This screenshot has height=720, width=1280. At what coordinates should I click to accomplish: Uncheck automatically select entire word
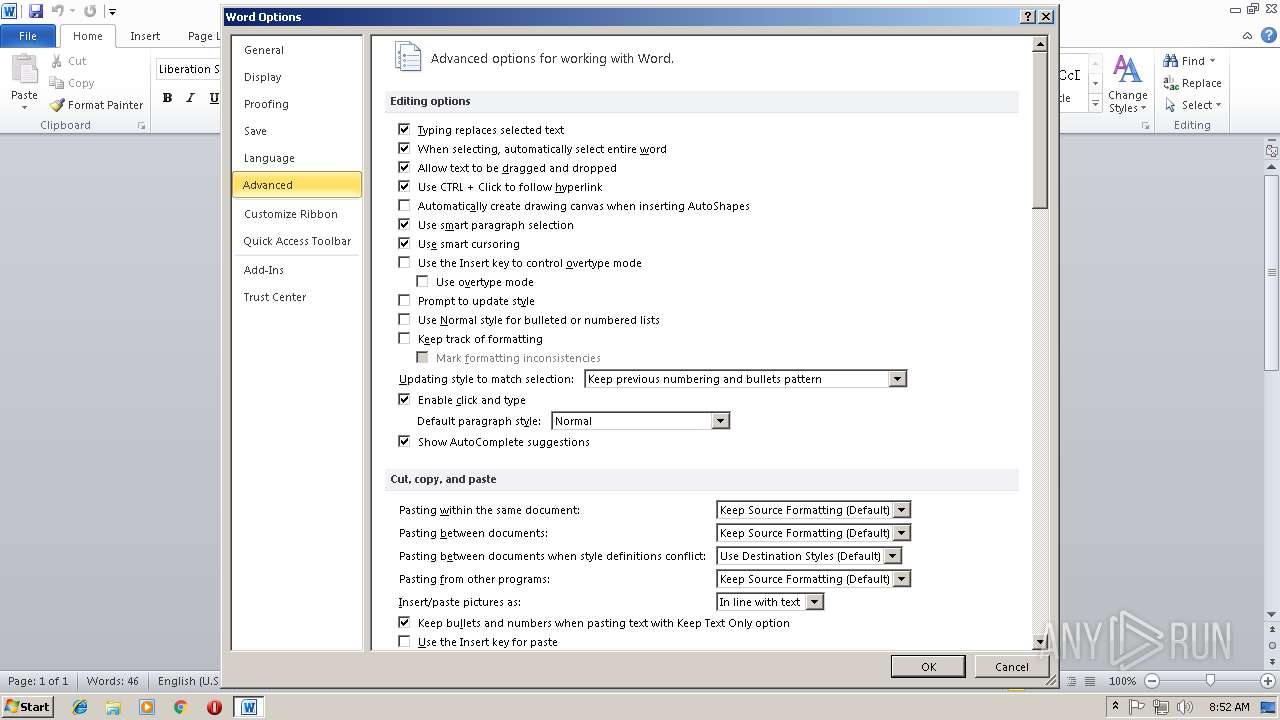tap(404, 149)
